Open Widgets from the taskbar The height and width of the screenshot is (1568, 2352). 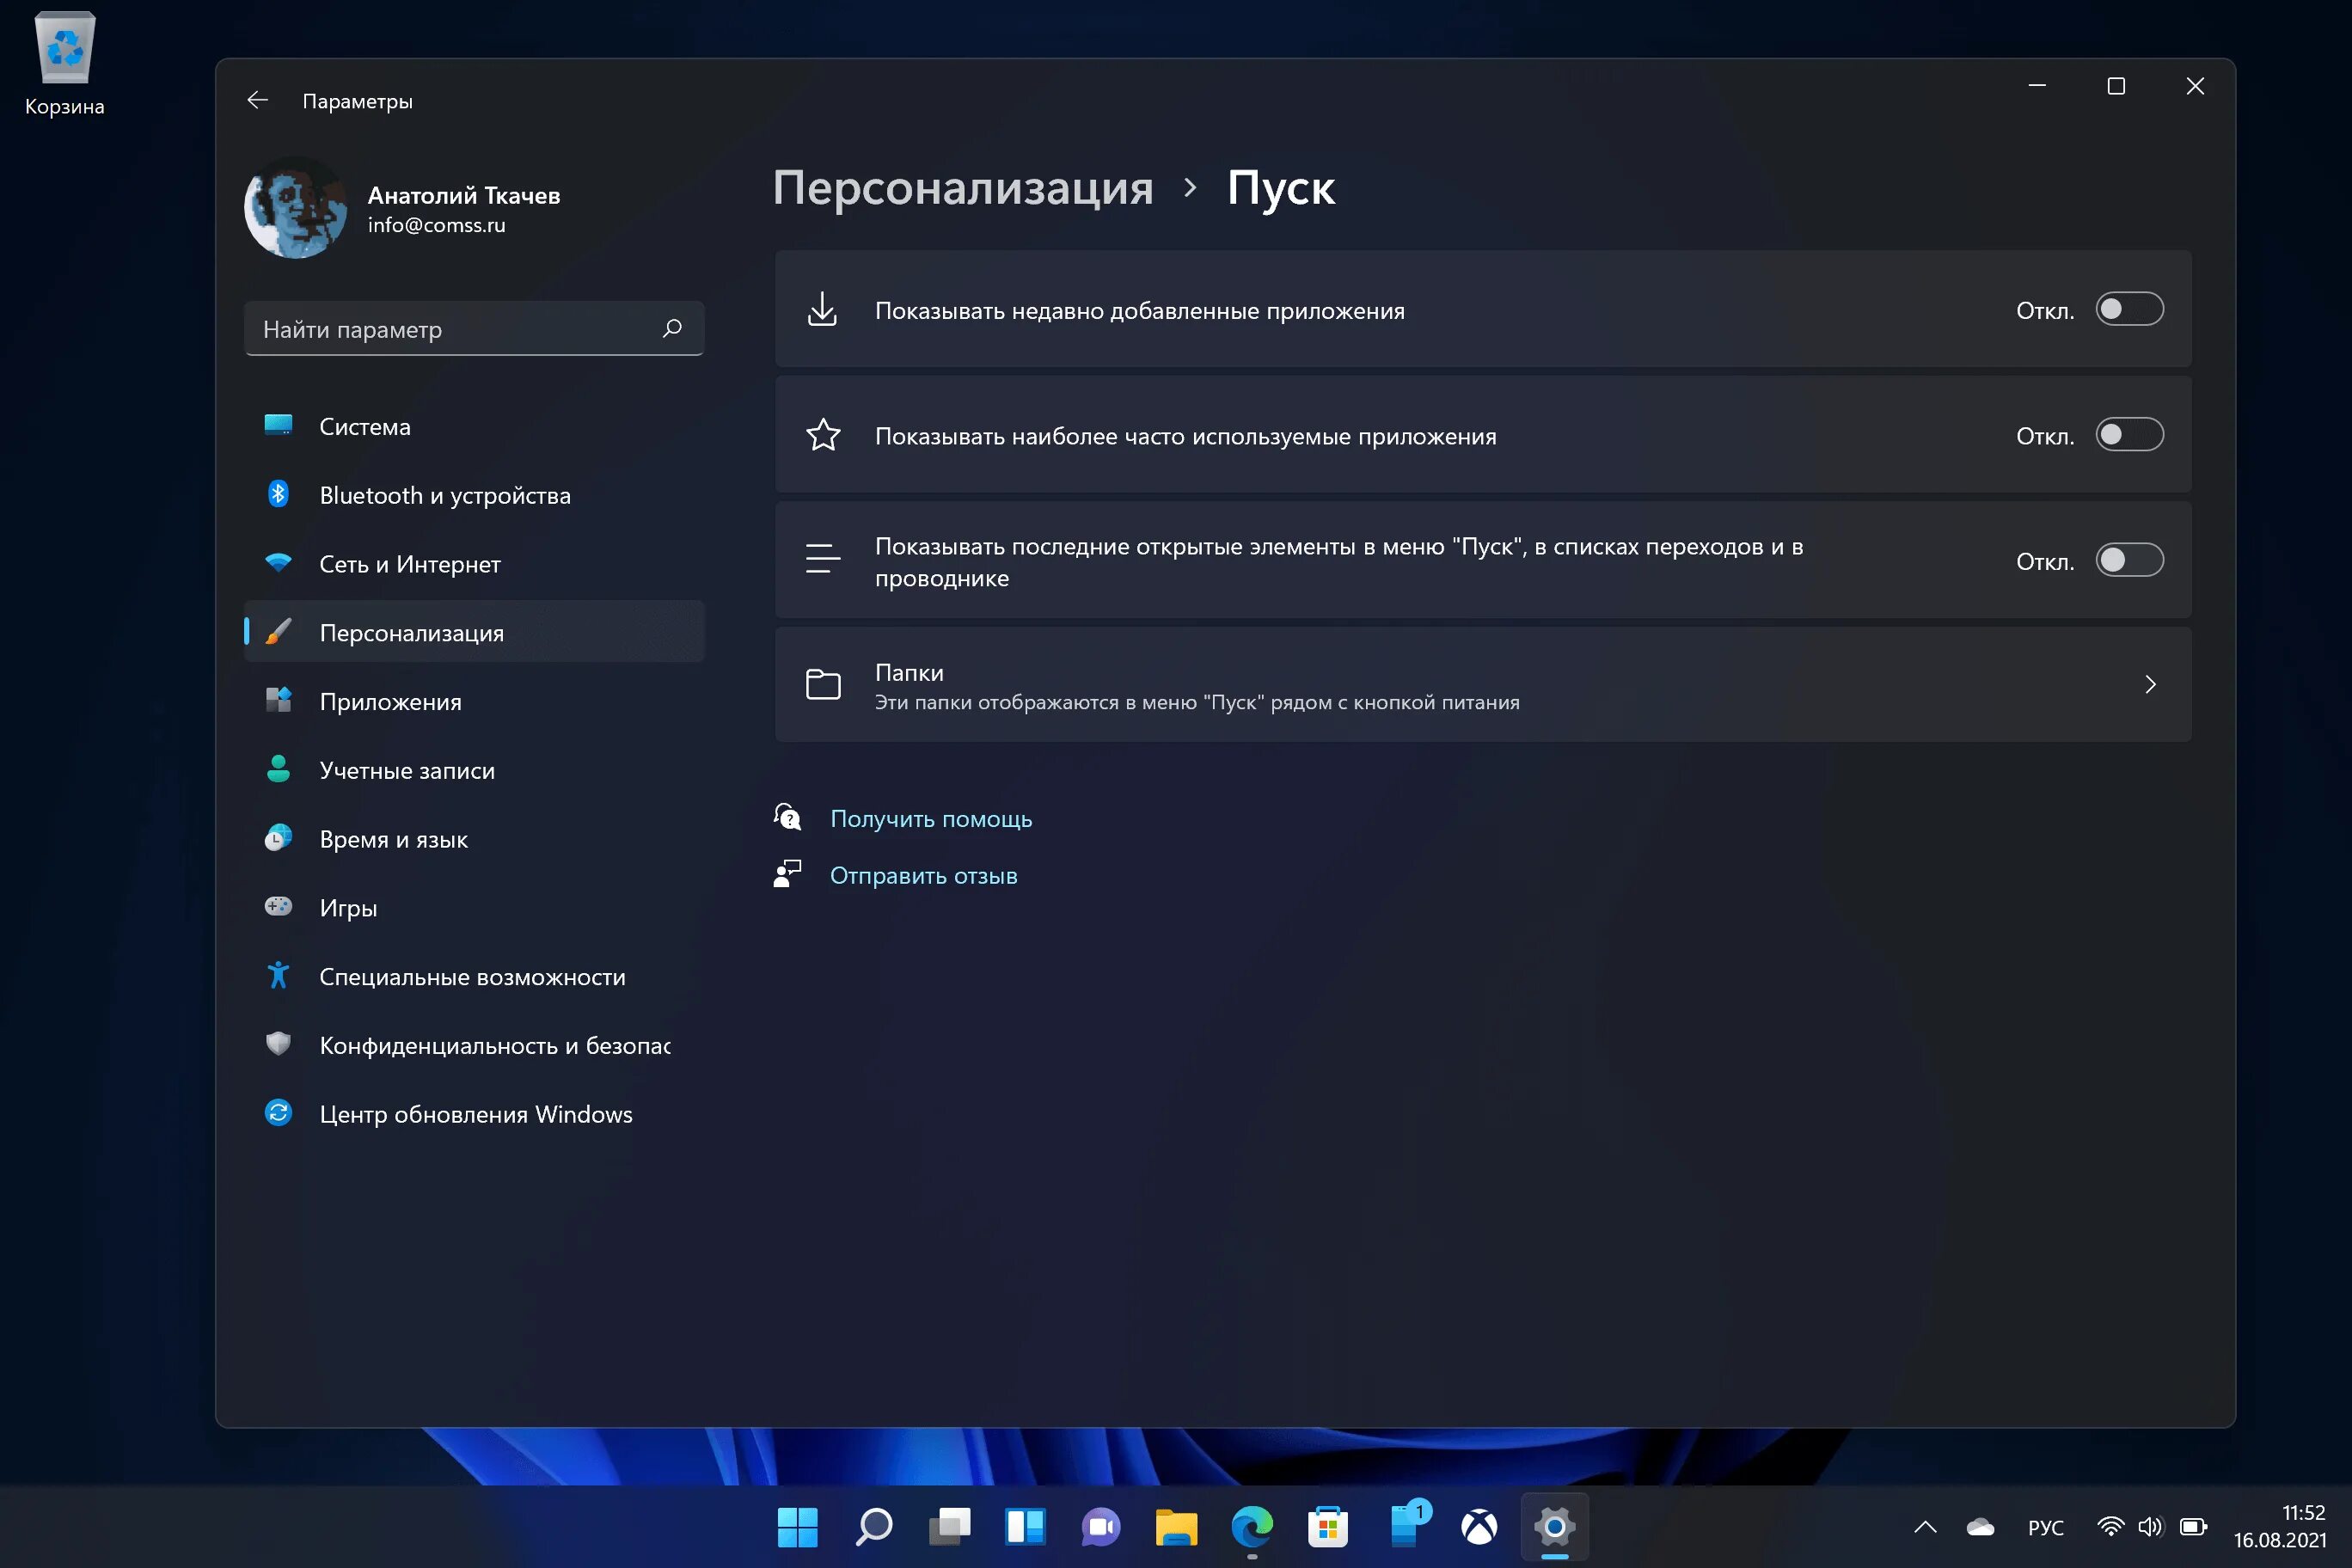click(x=1025, y=1527)
